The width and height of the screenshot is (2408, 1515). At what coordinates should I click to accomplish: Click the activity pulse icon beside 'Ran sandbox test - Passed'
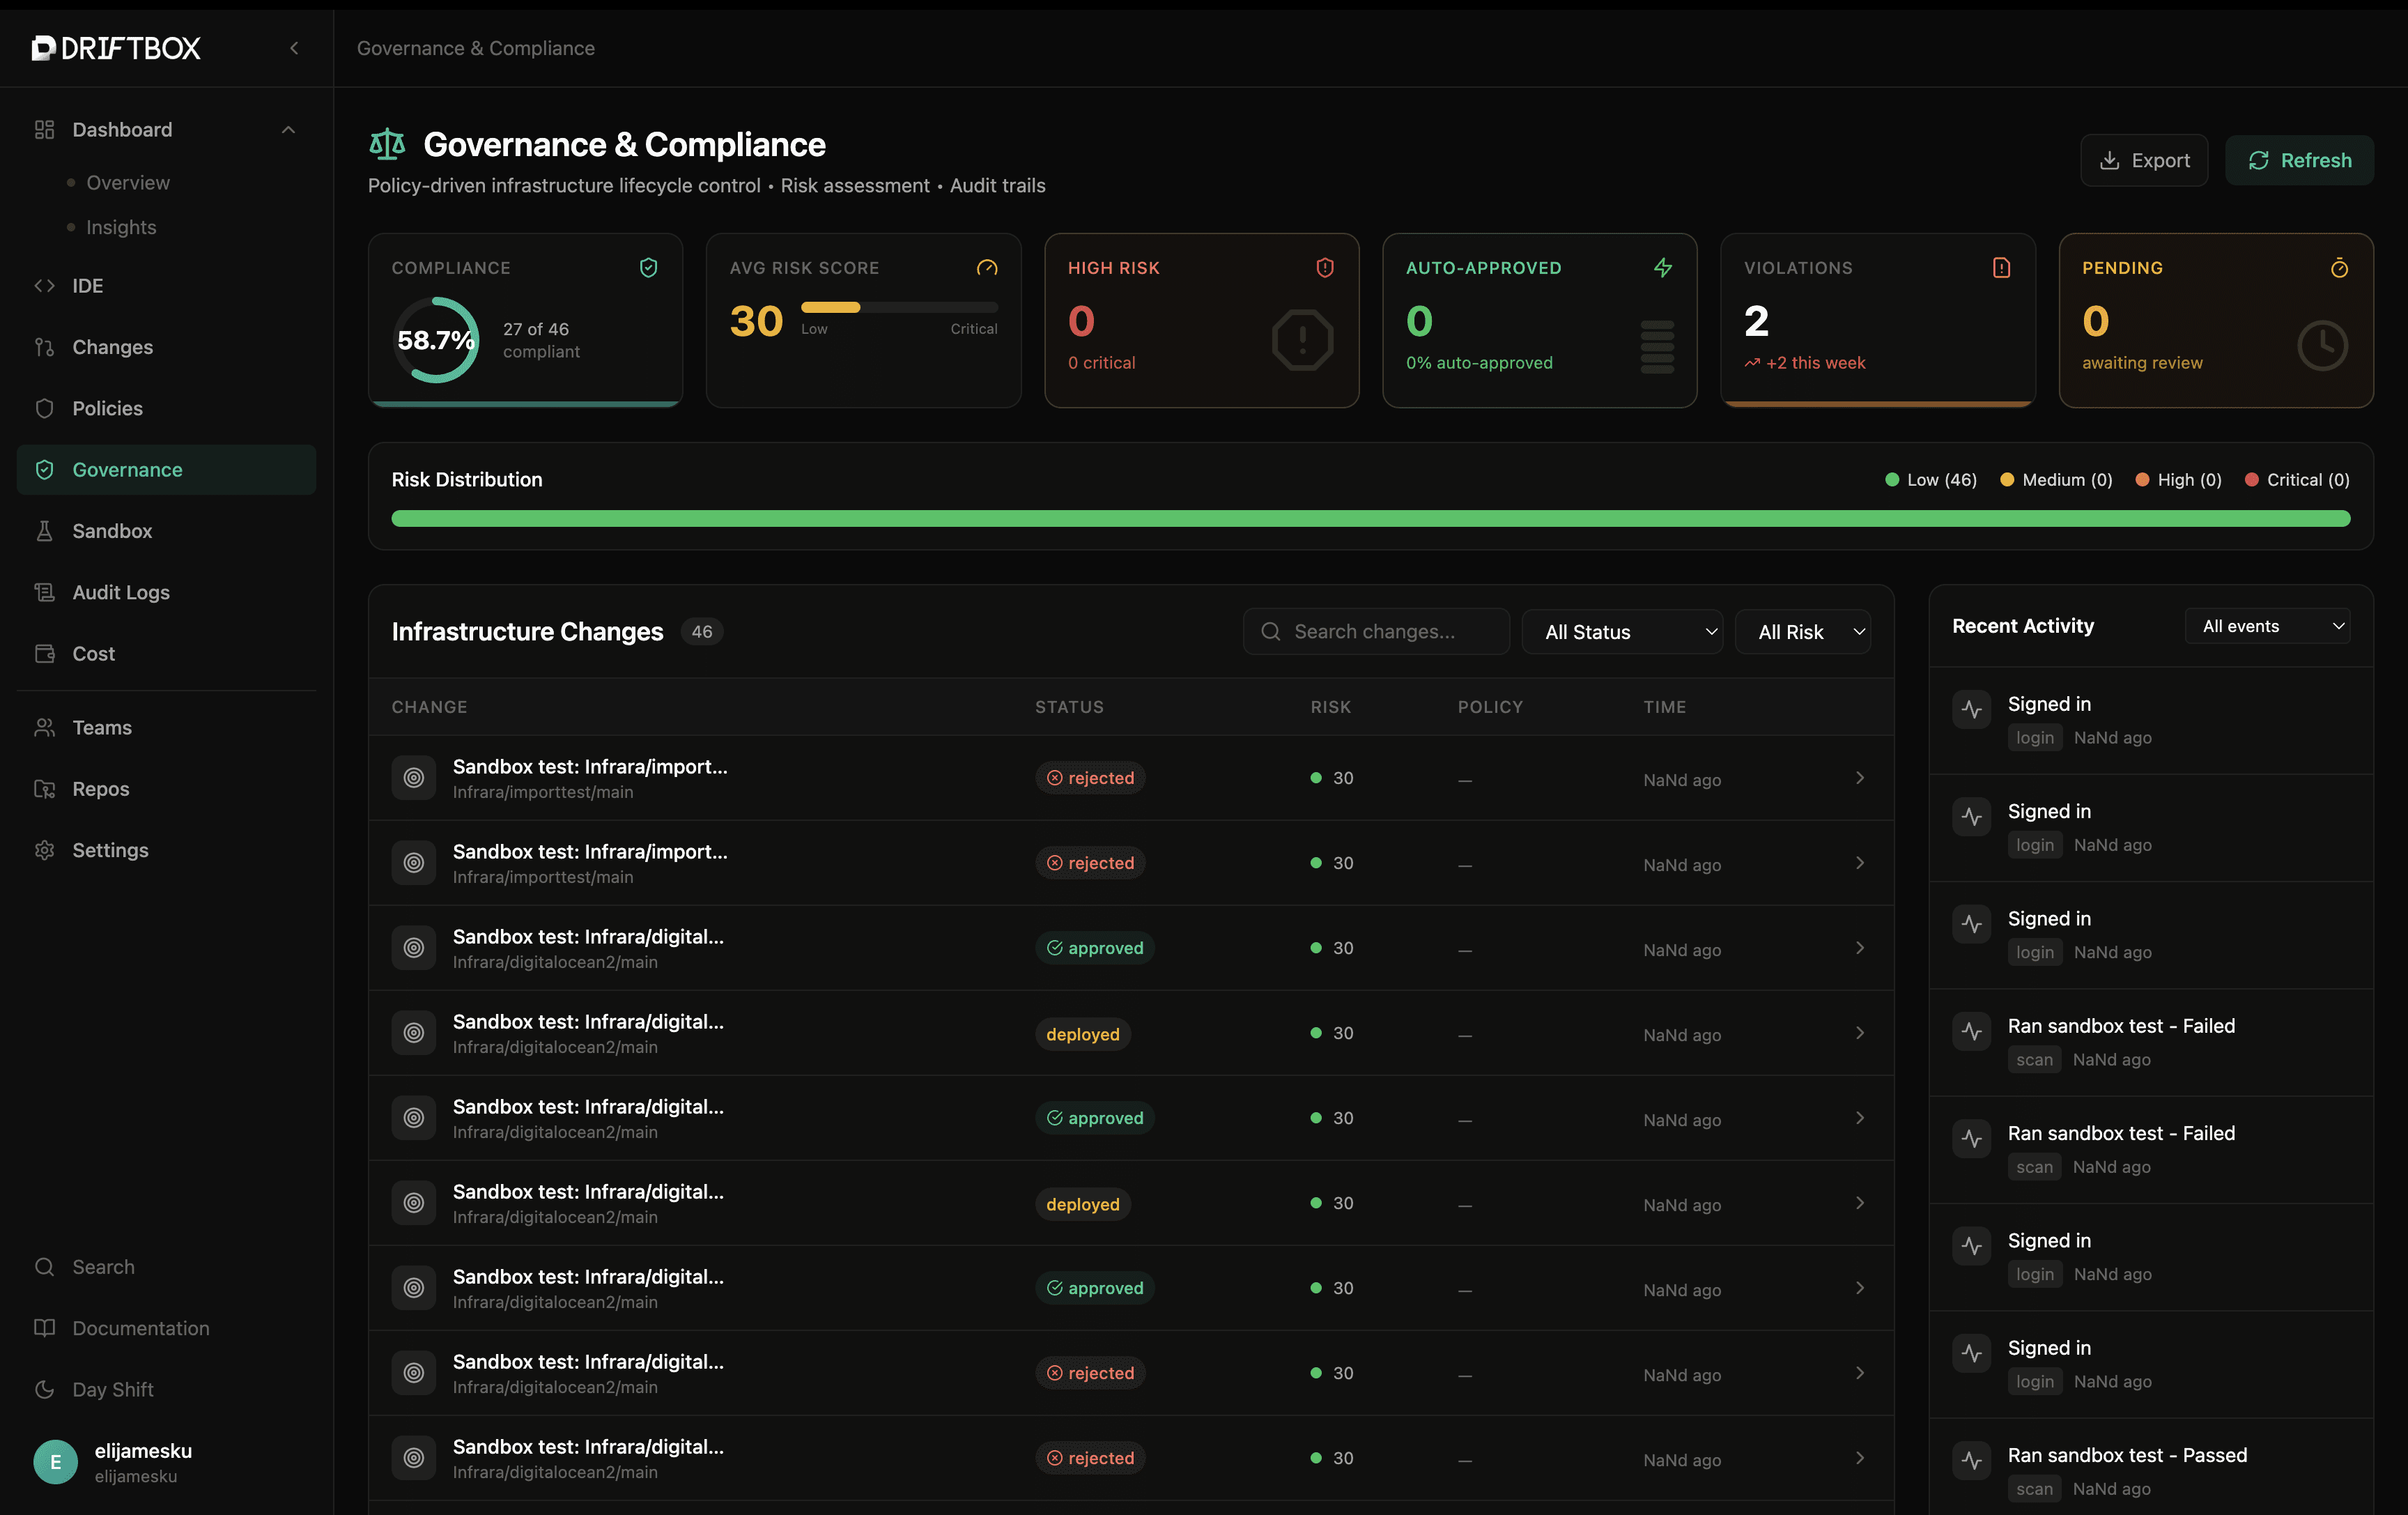1971,1460
